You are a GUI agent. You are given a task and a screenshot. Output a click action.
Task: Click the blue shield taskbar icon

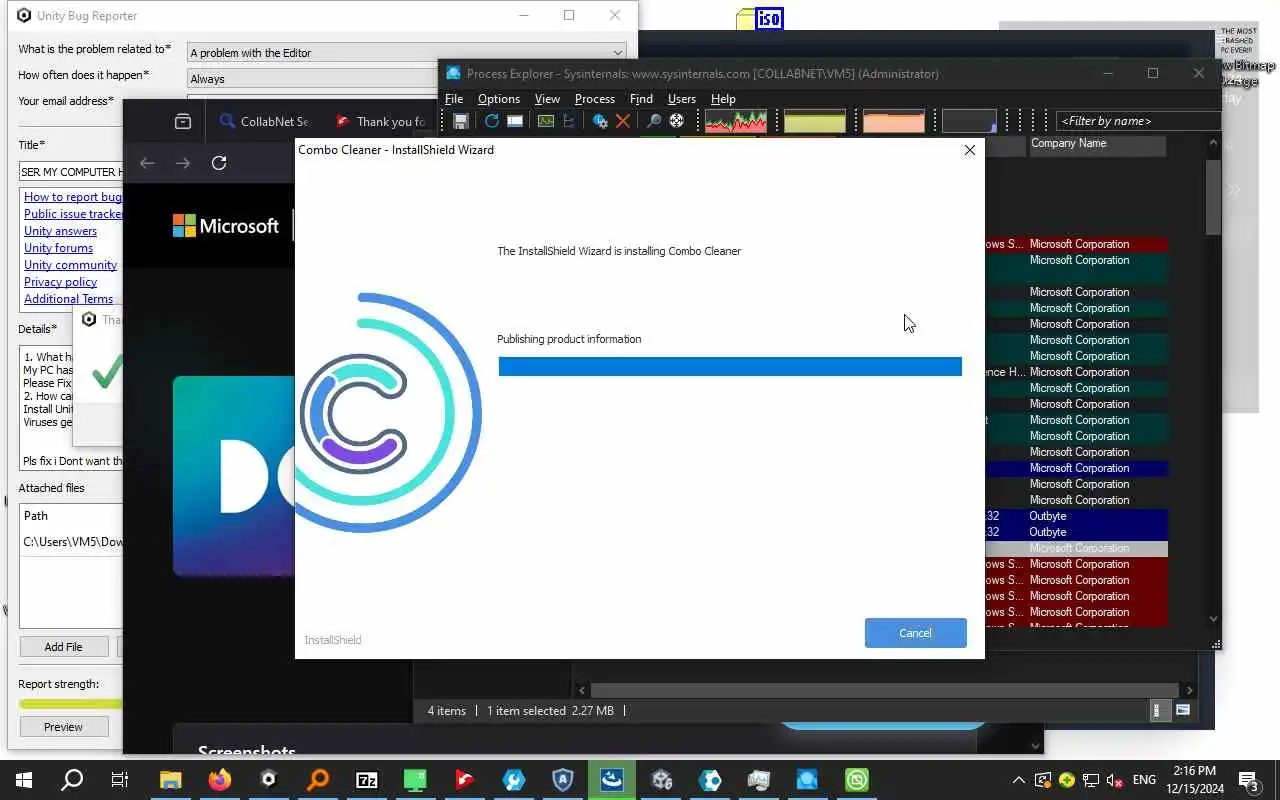pyautogui.click(x=563, y=780)
